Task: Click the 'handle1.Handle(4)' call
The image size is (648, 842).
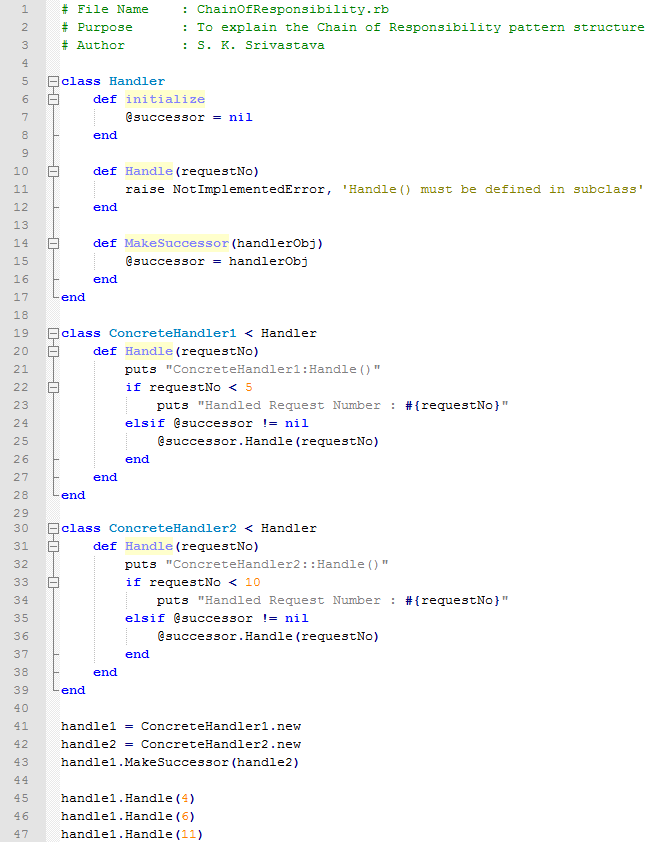Action: click(x=128, y=798)
